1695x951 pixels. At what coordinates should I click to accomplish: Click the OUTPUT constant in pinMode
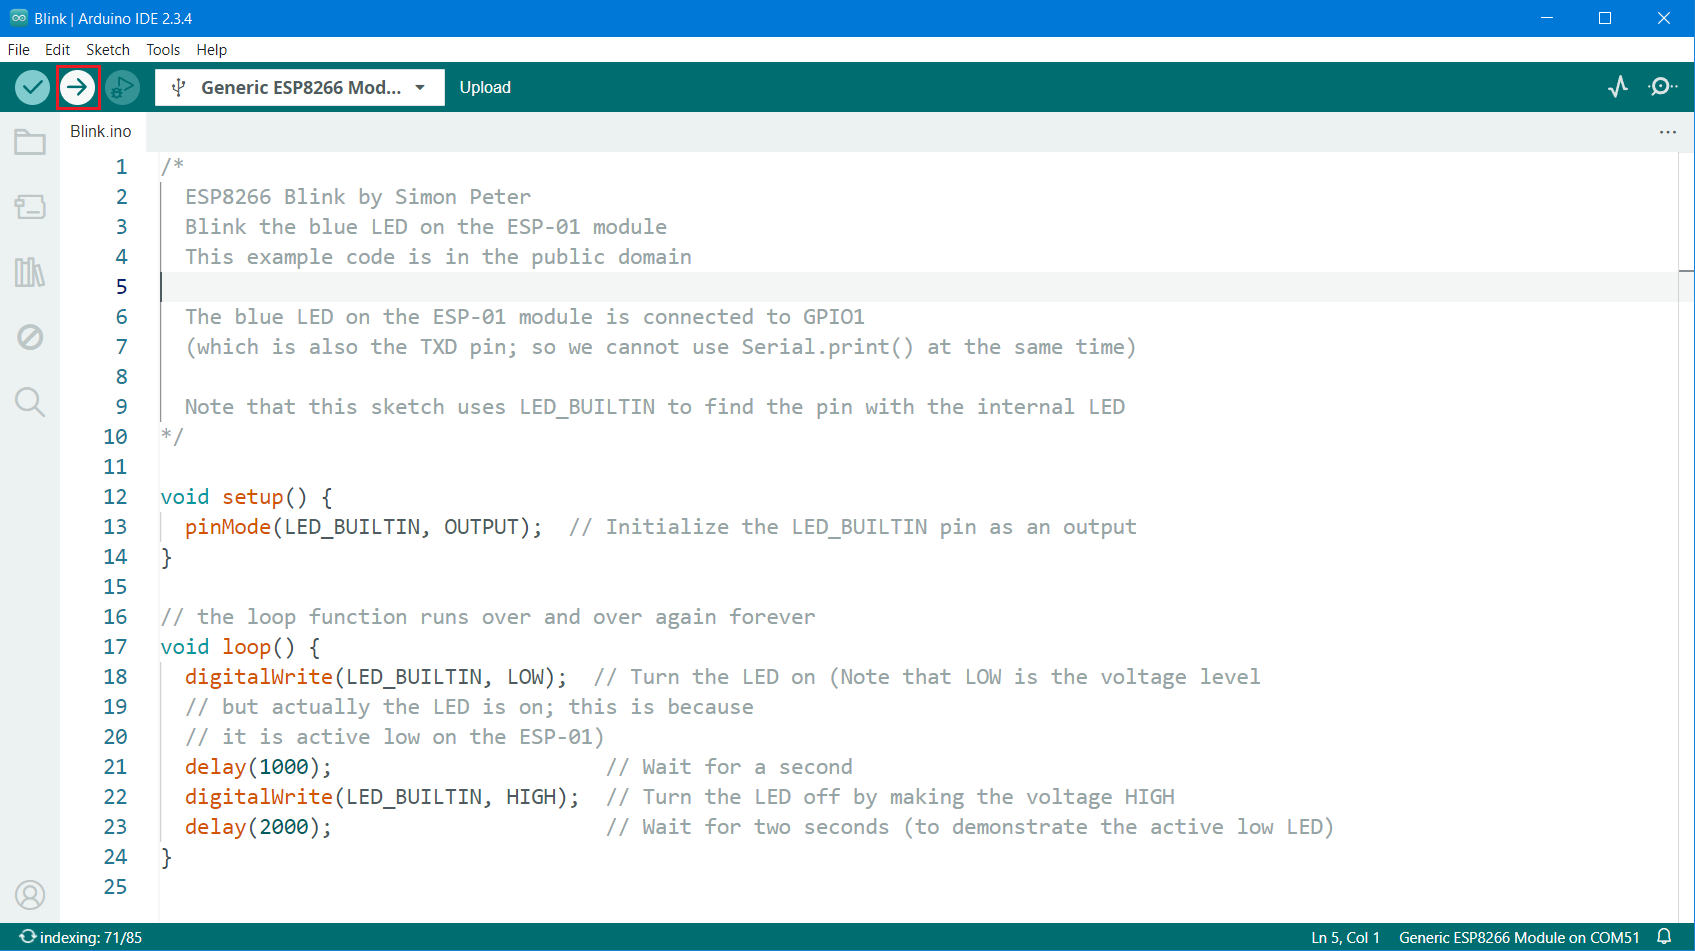pyautogui.click(x=481, y=527)
